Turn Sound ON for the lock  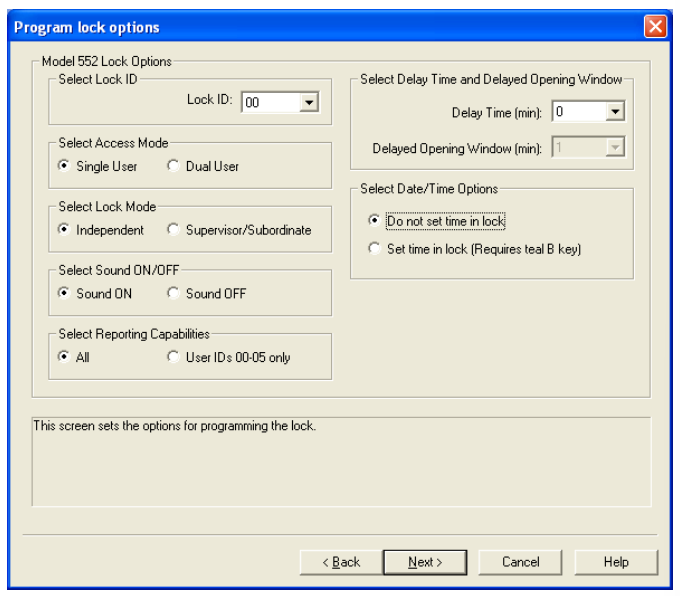point(65,294)
